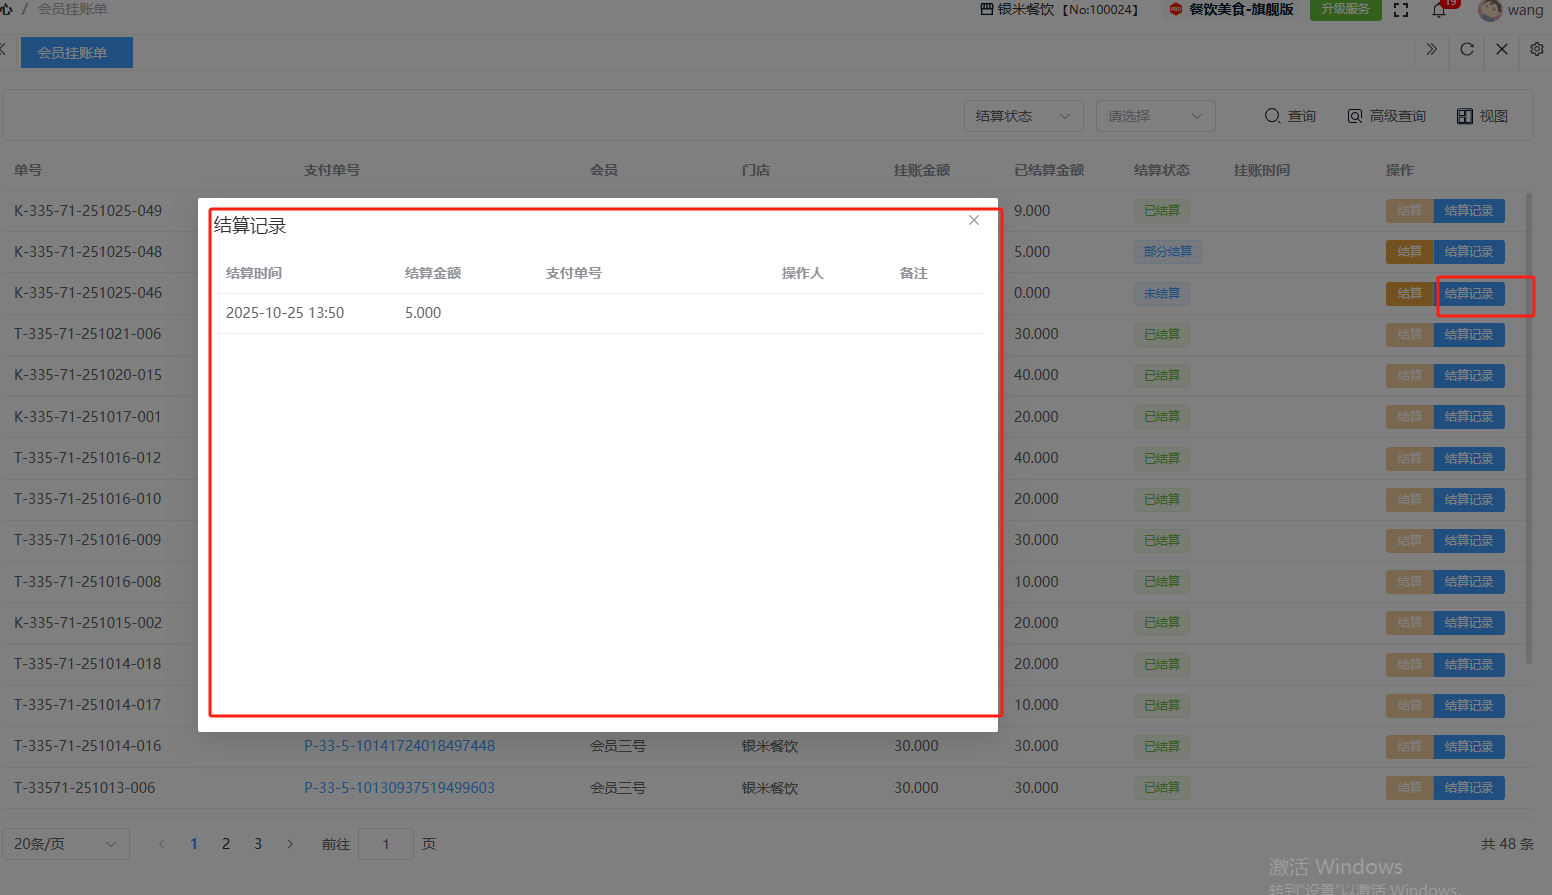This screenshot has height=895, width=1552.
Task: Close the 结算记录 dialog with X
Action: (973, 220)
